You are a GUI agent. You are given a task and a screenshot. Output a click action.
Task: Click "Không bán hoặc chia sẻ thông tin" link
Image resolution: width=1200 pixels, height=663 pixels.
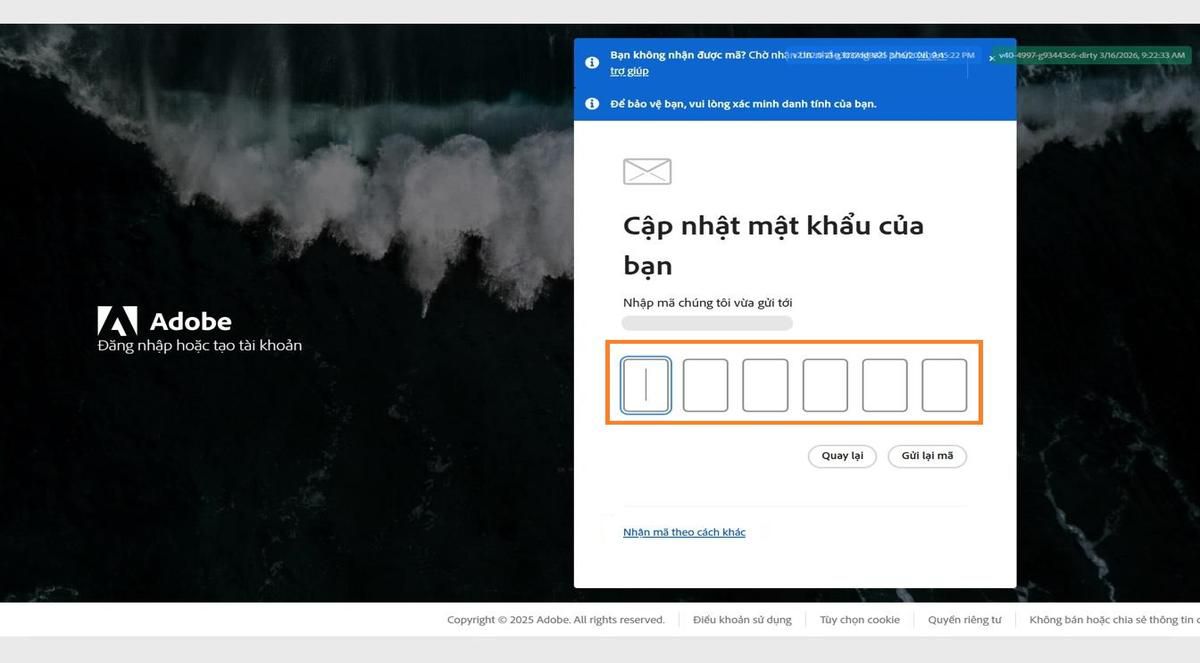point(1110,619)
